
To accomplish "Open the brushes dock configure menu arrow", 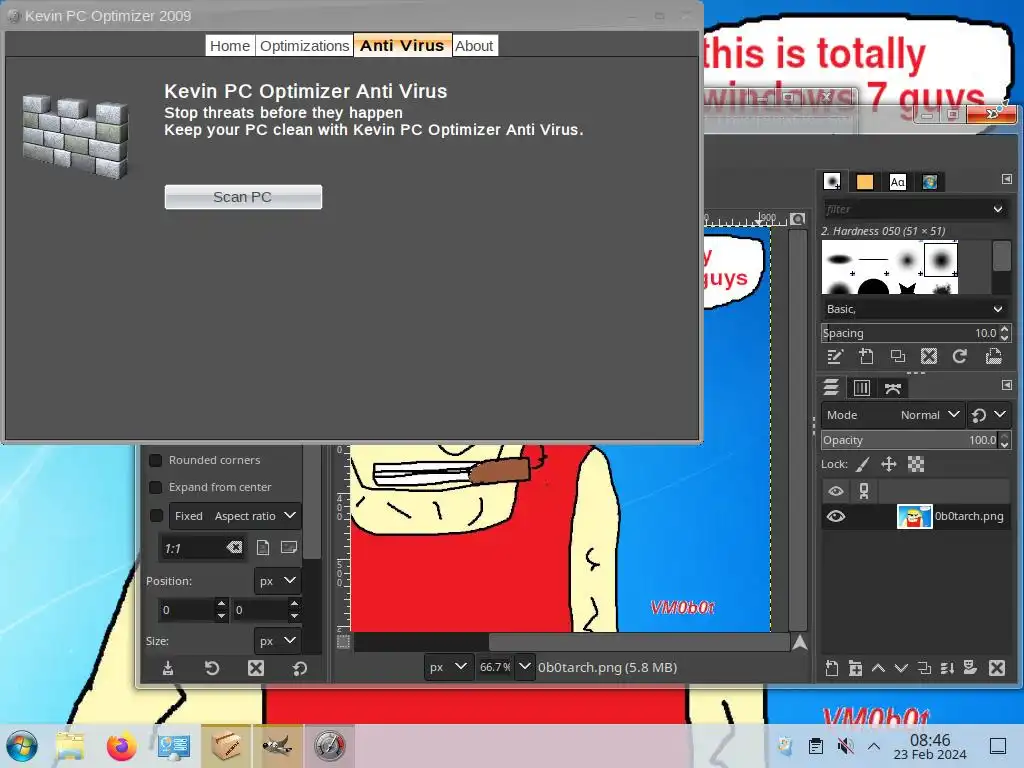I will (1006, 179).
